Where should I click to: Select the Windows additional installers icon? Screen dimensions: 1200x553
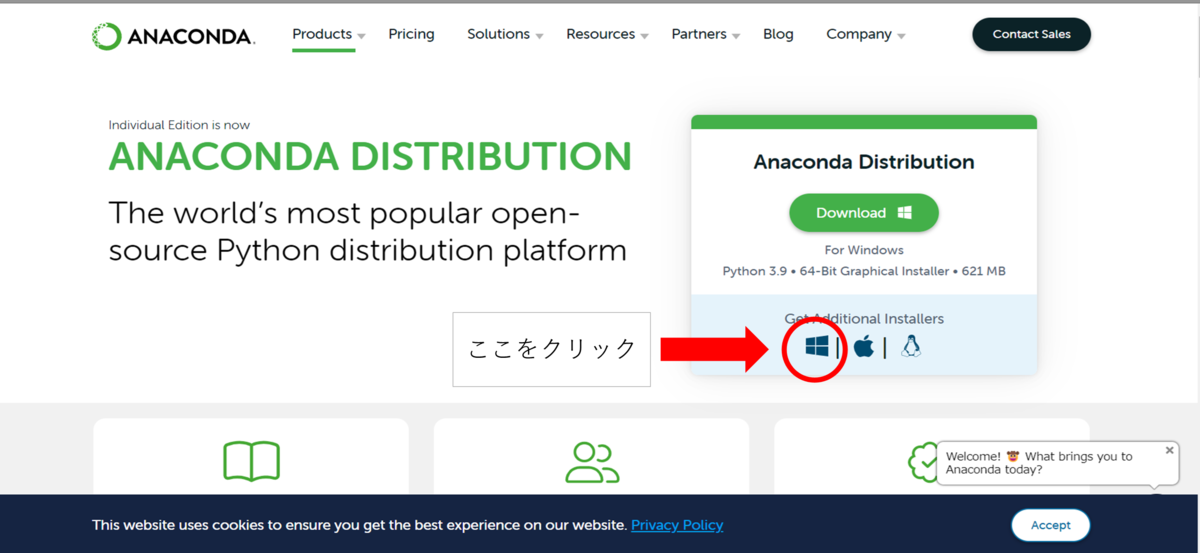coord(816,346)
